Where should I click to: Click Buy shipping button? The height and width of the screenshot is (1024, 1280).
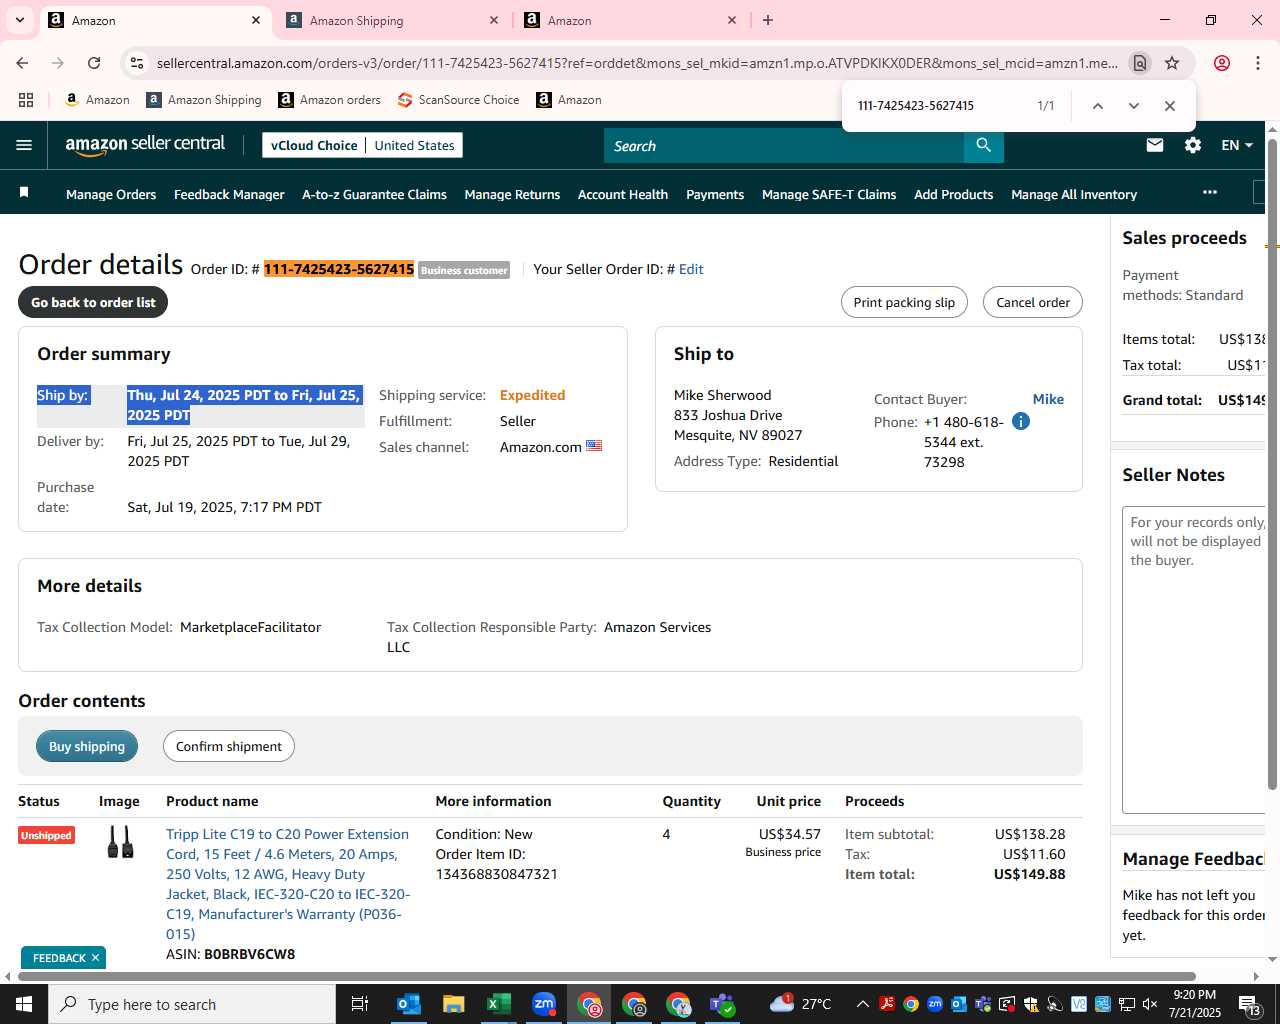click(87, 746)
